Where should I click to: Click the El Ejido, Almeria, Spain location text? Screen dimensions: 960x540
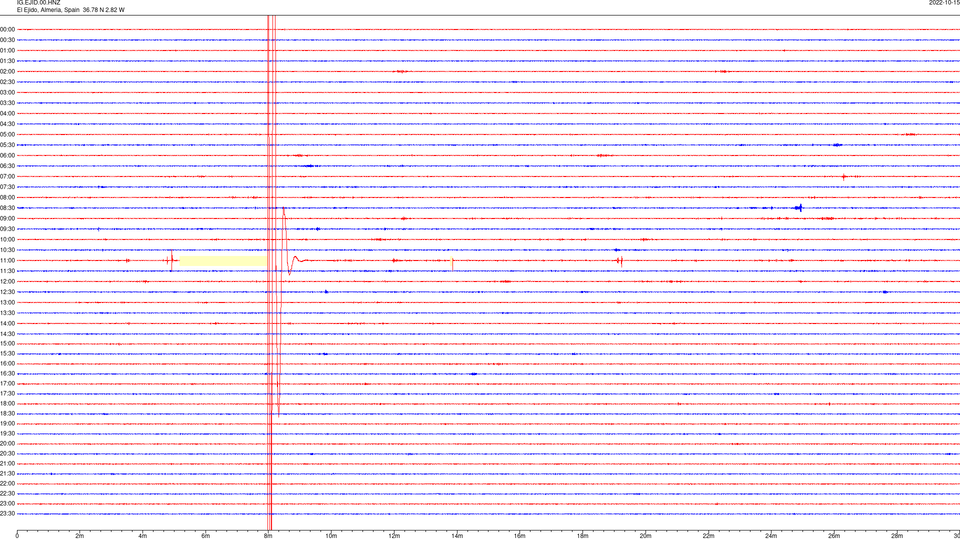[x=48, y=10]
